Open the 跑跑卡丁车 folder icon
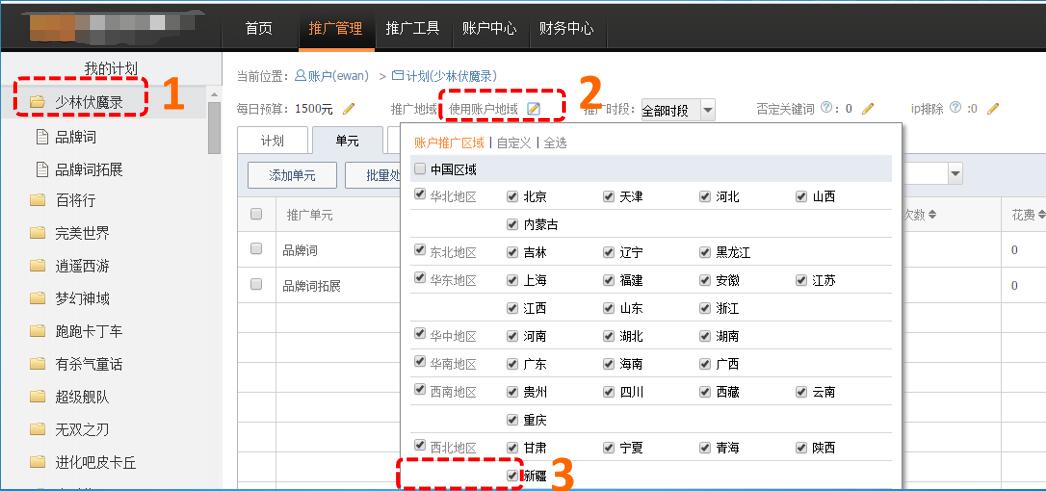This screenshot has height=491, width=1046. (37, 331)
